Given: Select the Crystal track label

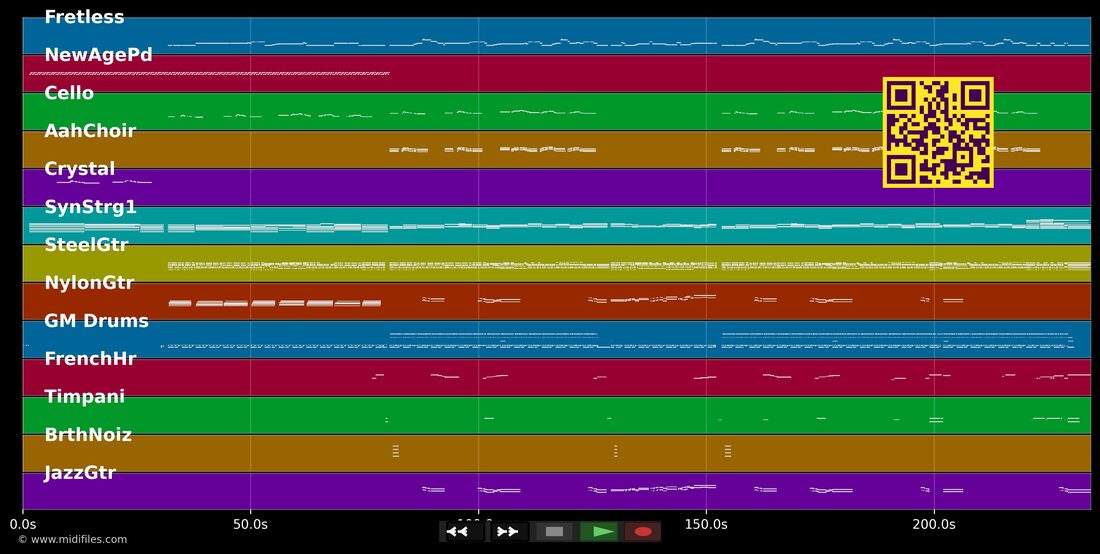Looking at the screenshot, I should tap(79, 169).
